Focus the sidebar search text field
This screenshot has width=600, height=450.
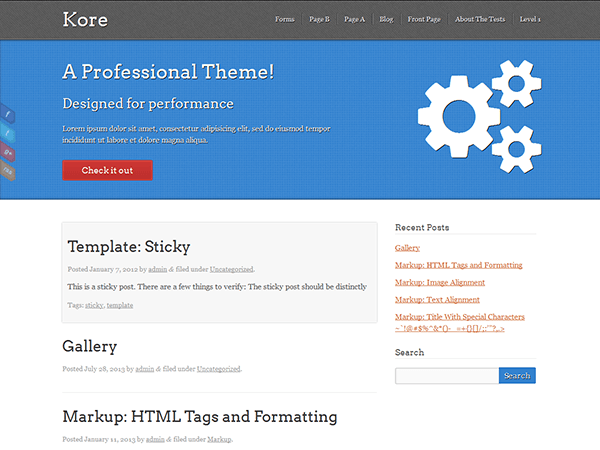click(447, 375)
